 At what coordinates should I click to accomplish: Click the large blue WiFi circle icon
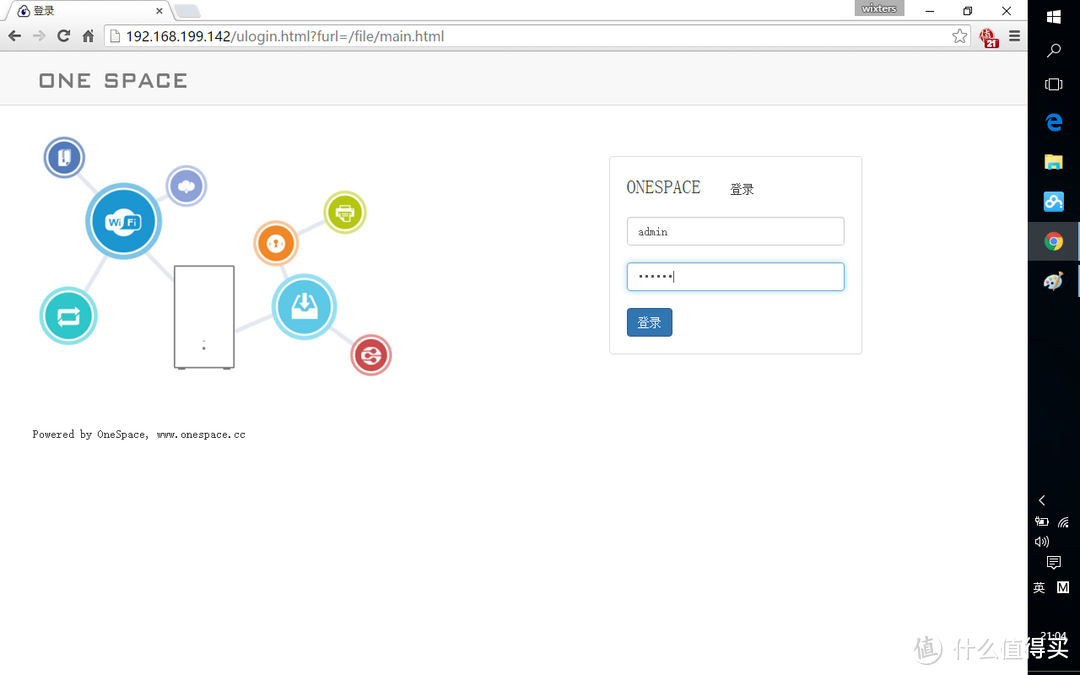pyautogui.click(x=123, y=221)
